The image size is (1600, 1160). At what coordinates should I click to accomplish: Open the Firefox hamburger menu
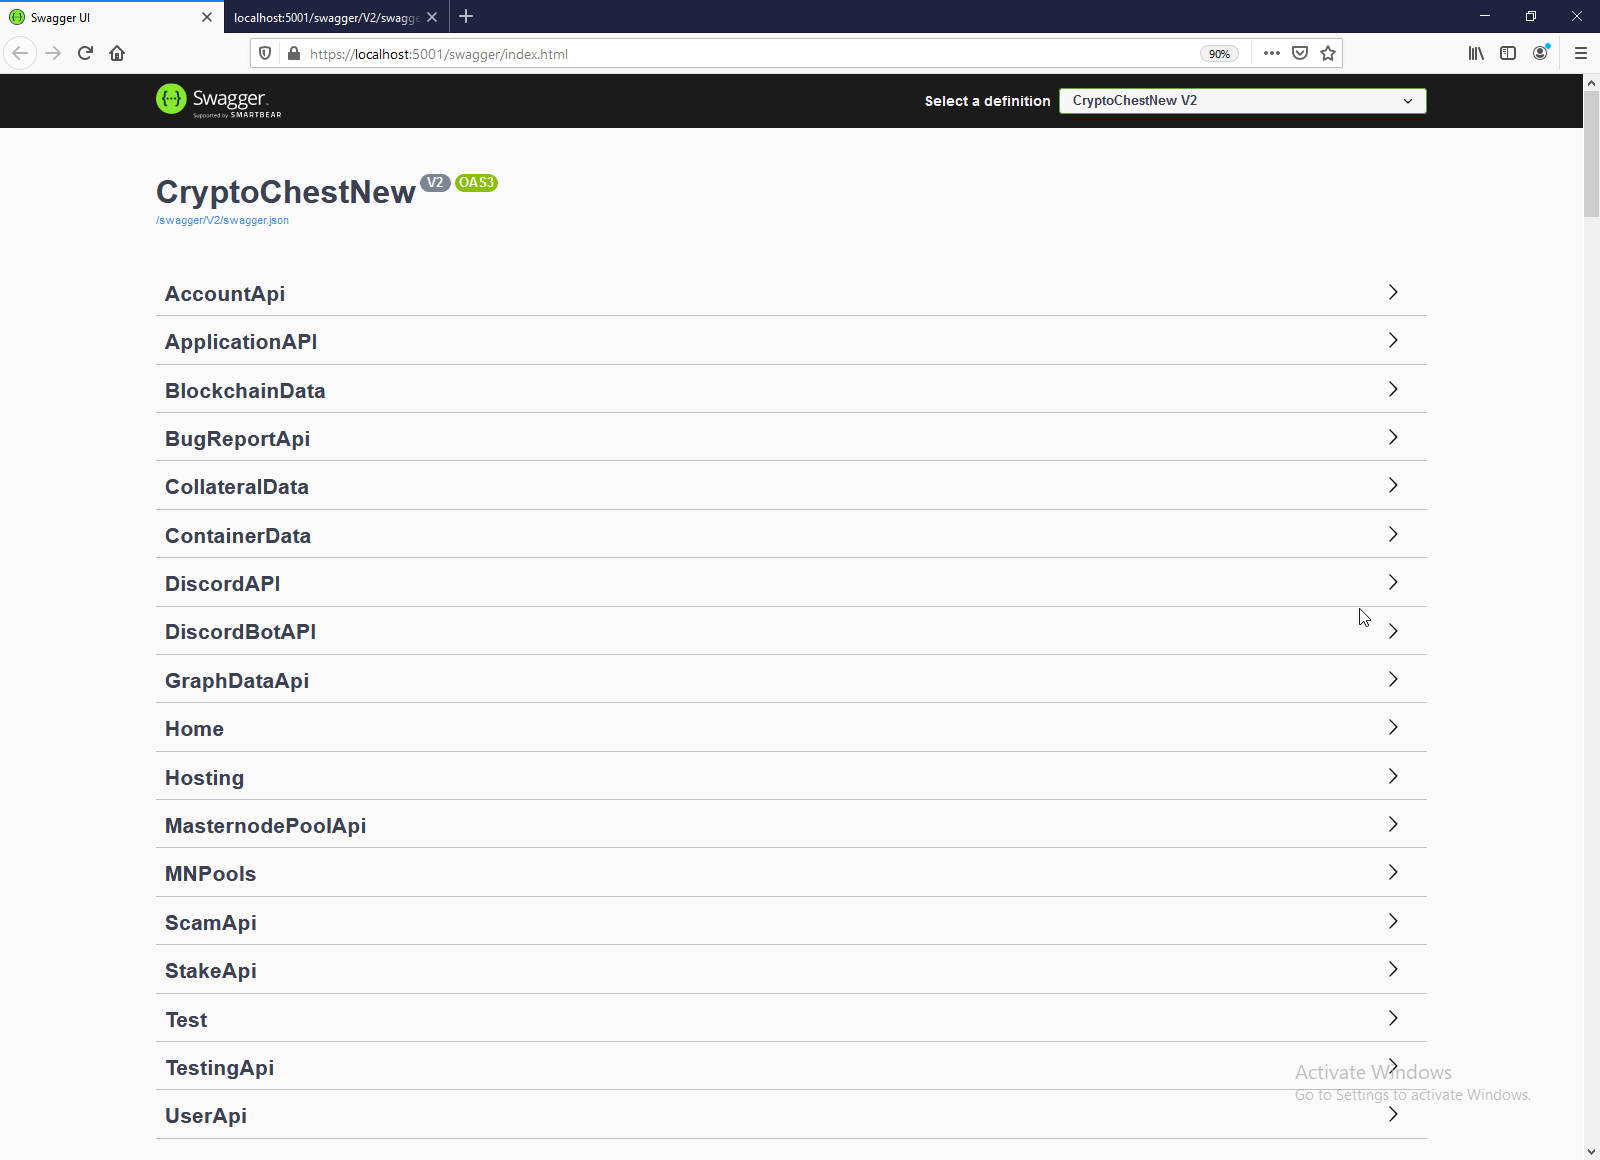pyautogui.click(x=1581, y=53)
